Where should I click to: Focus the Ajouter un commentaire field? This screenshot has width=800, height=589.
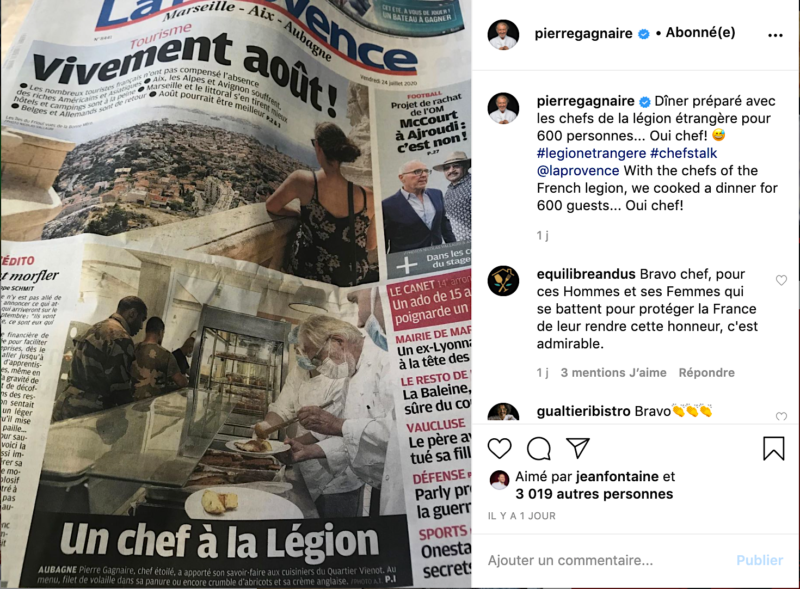click(x=607, y=560)
